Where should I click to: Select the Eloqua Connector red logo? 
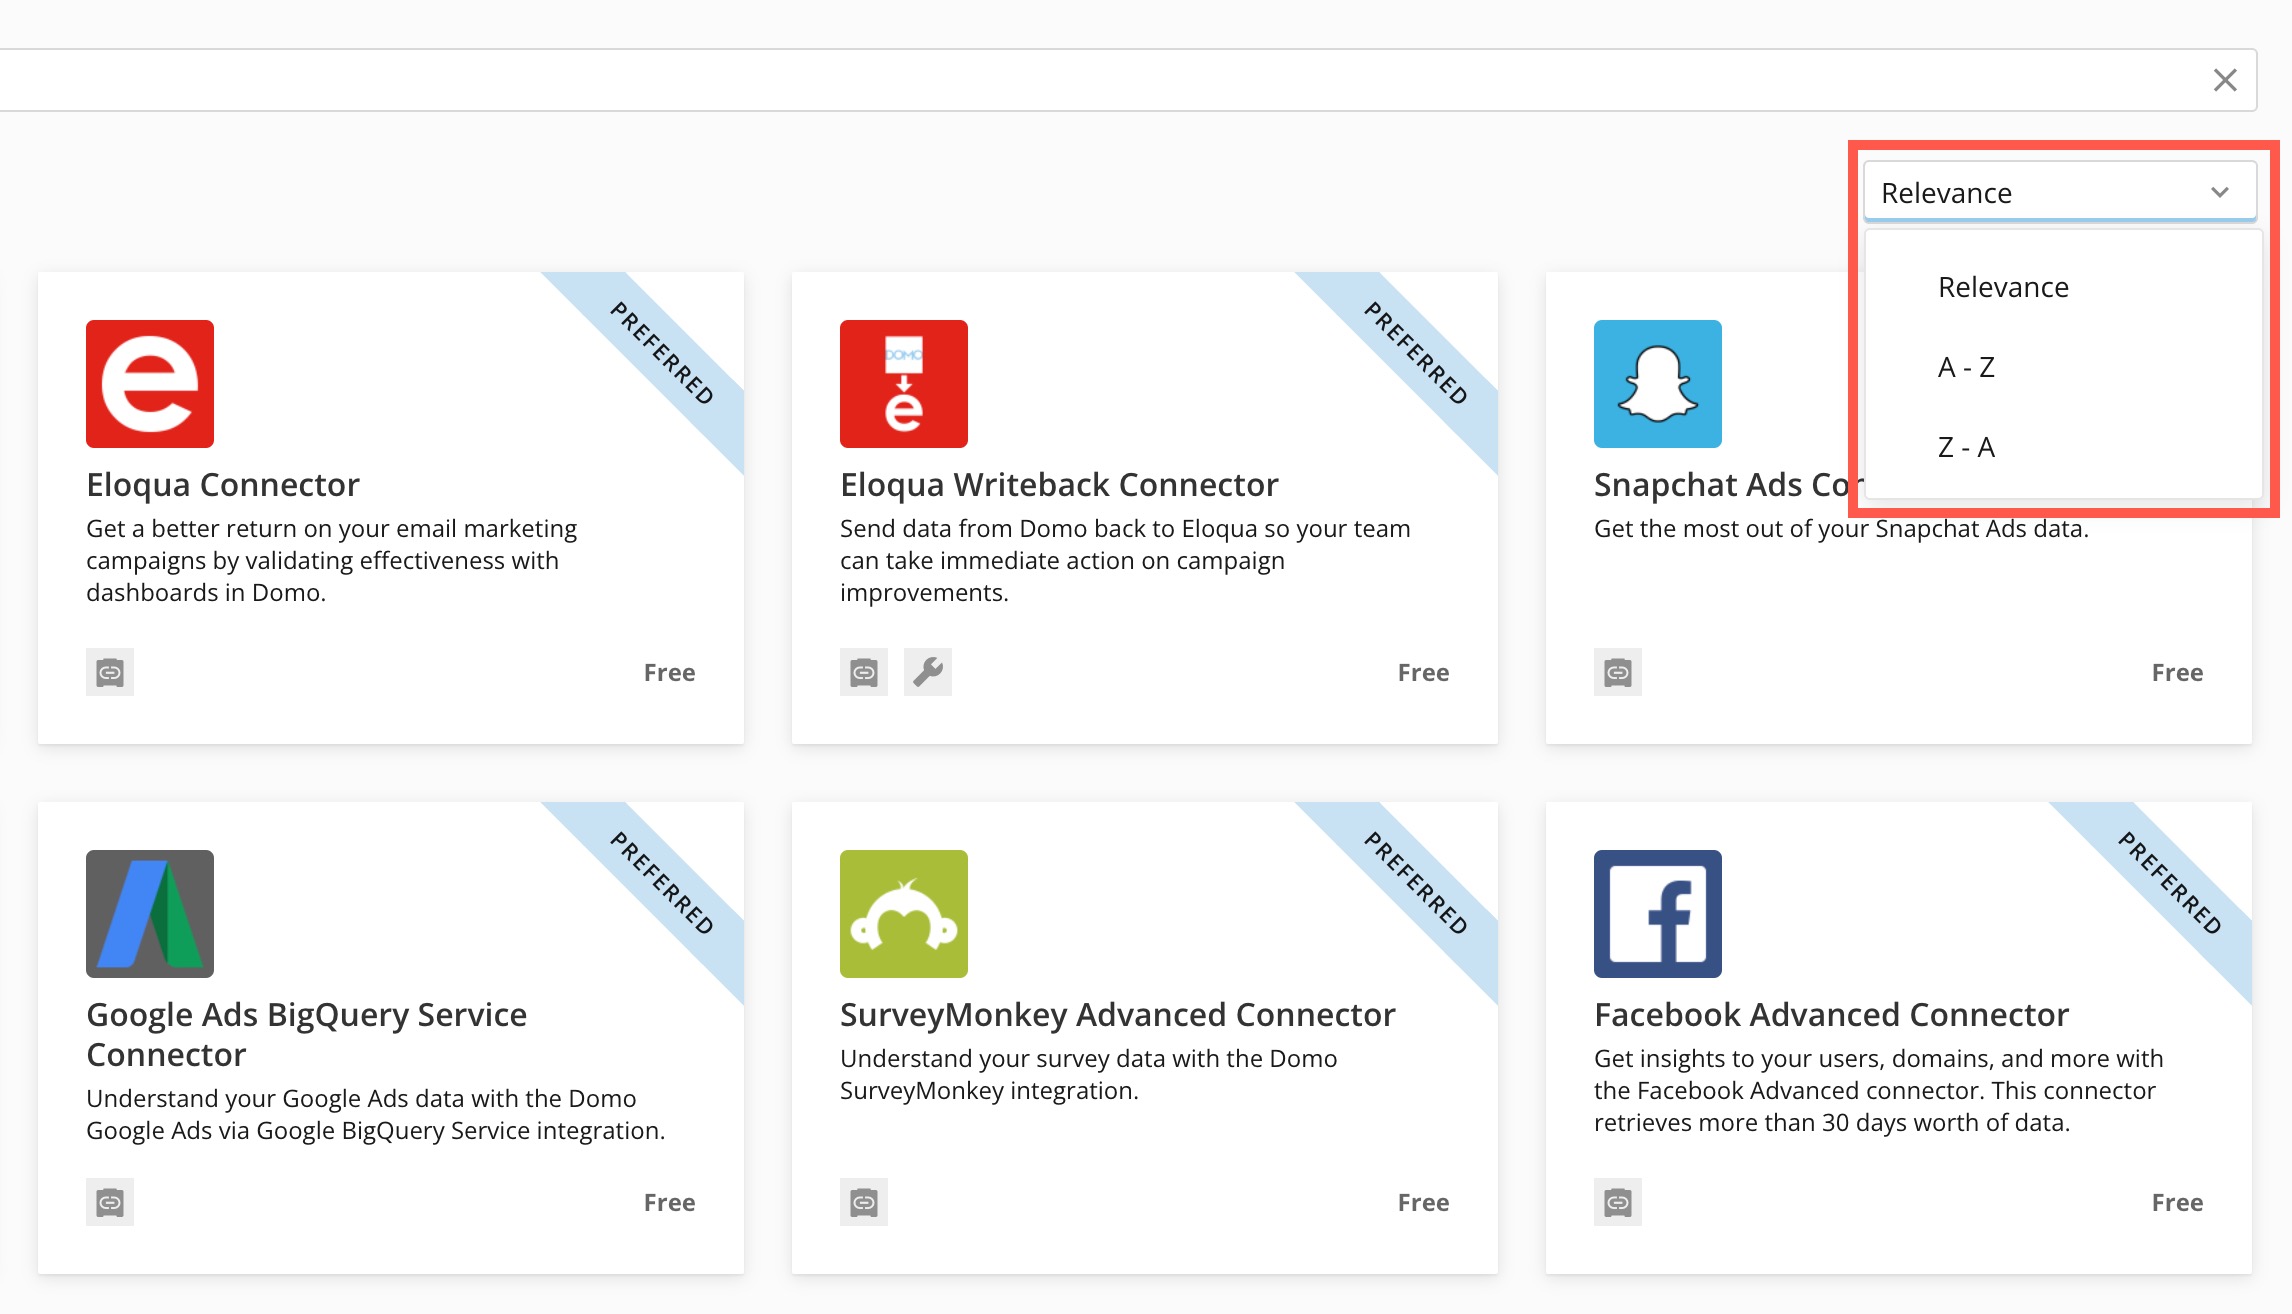(x=150, y=383)
